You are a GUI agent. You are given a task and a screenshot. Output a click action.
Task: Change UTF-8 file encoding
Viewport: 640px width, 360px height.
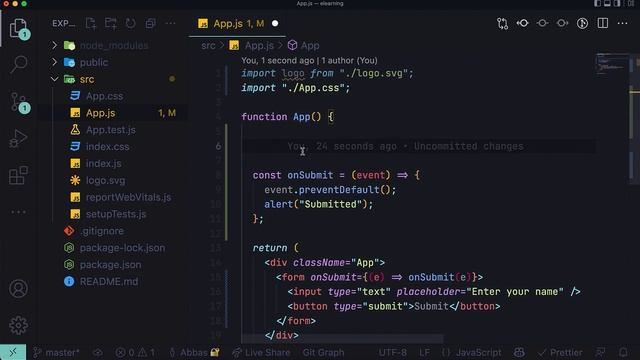[393, 352]
